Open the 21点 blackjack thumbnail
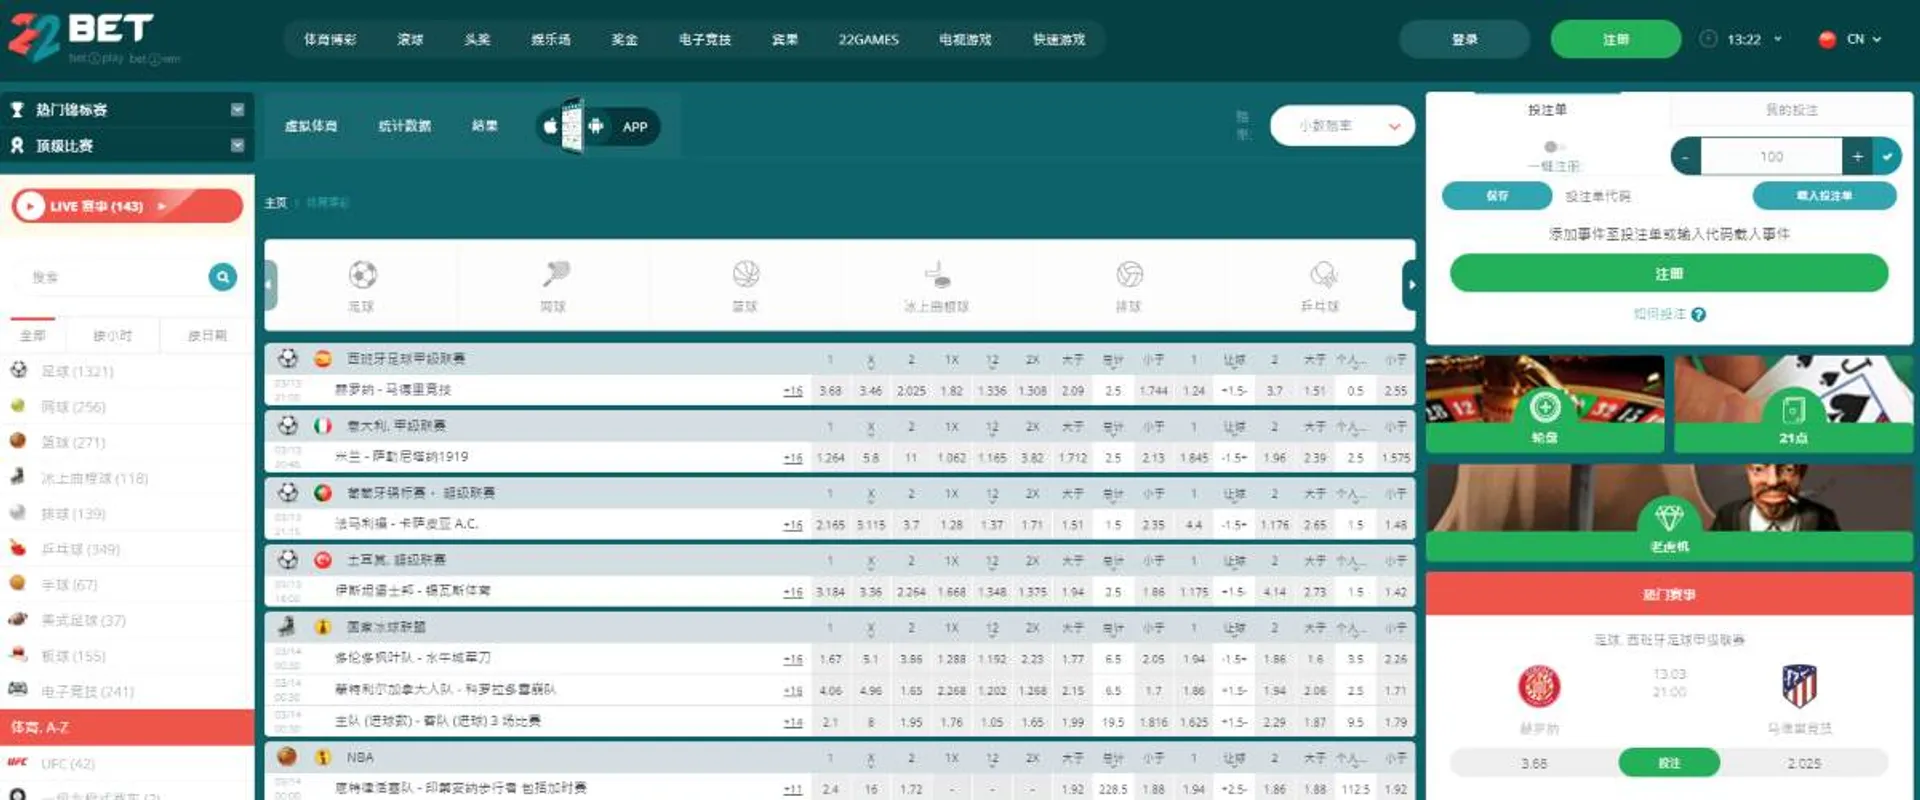 coord(1793,403)
